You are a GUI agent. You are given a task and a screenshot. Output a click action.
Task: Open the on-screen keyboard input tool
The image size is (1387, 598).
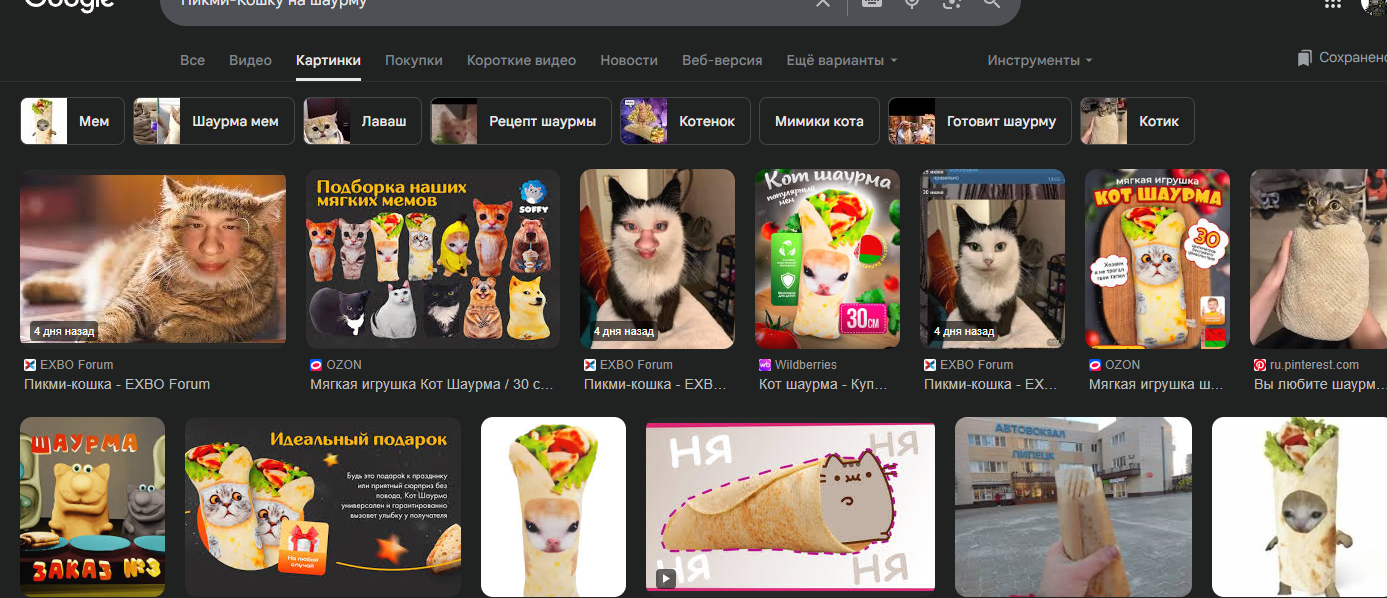coord(871,4)
